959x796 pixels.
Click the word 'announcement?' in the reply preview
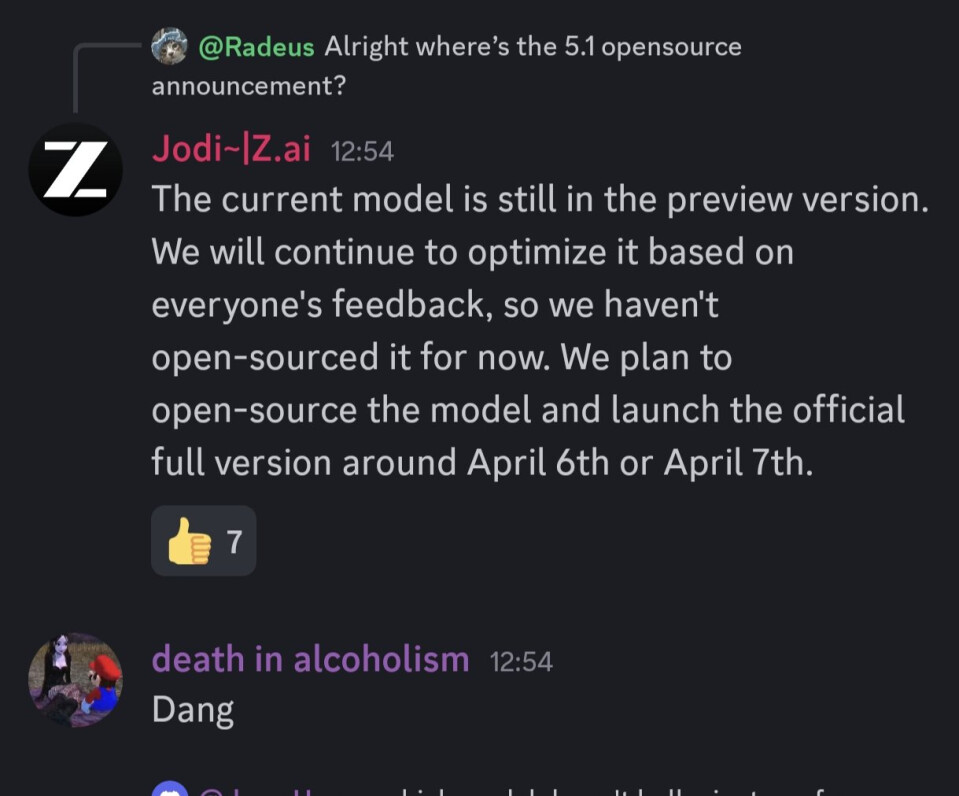(249, 86)
